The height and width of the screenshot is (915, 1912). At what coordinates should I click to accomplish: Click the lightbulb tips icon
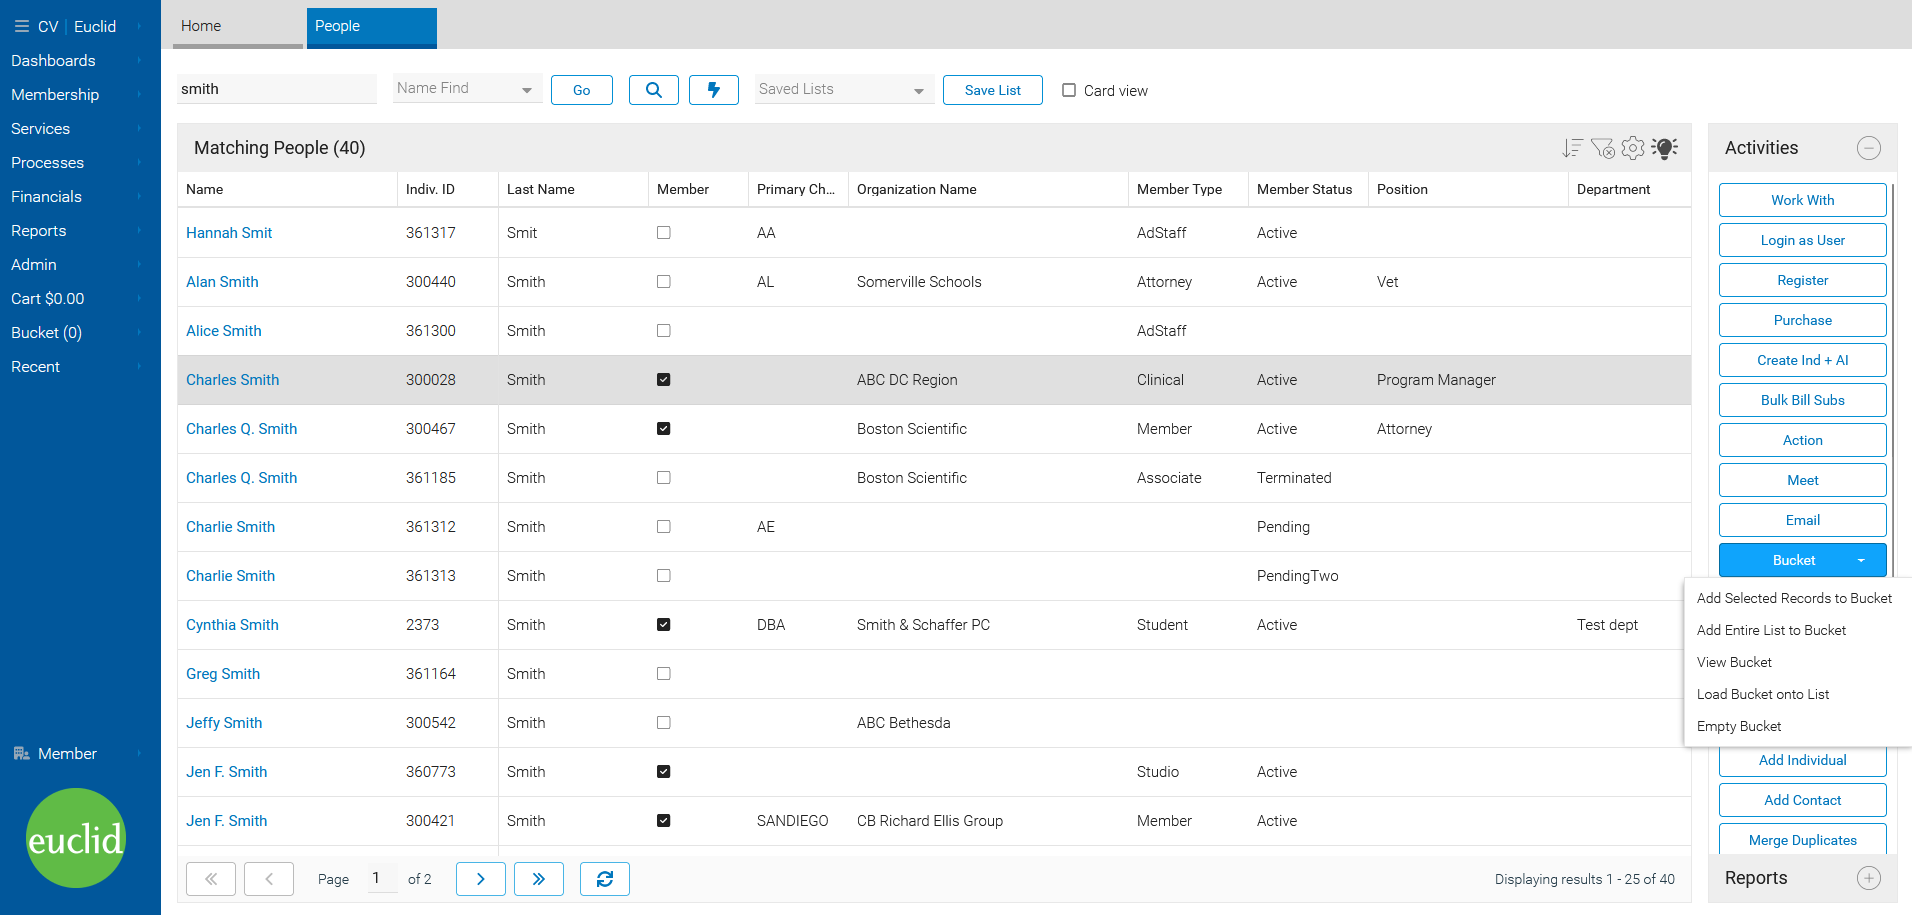(x=1664, y=148)
